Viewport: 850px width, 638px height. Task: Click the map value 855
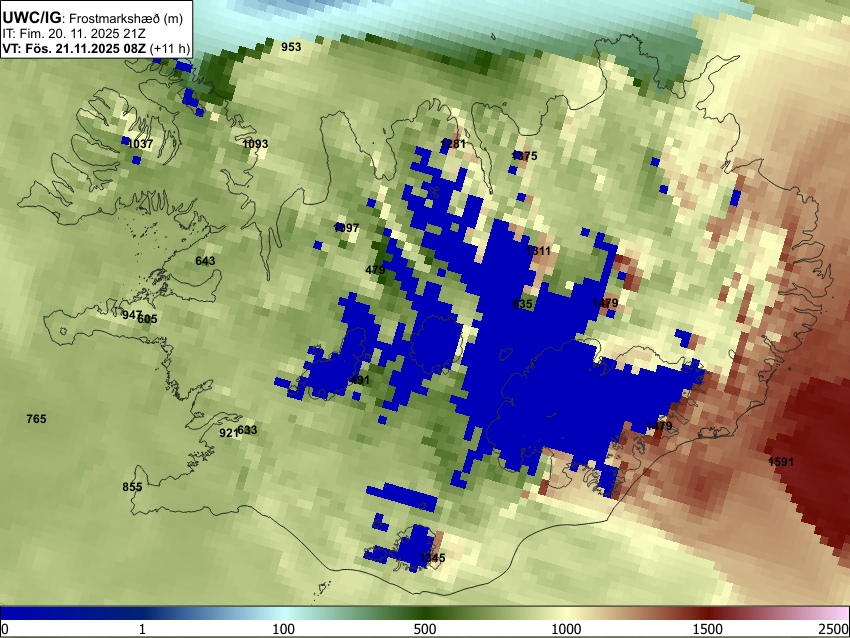[x=132, y=487]
